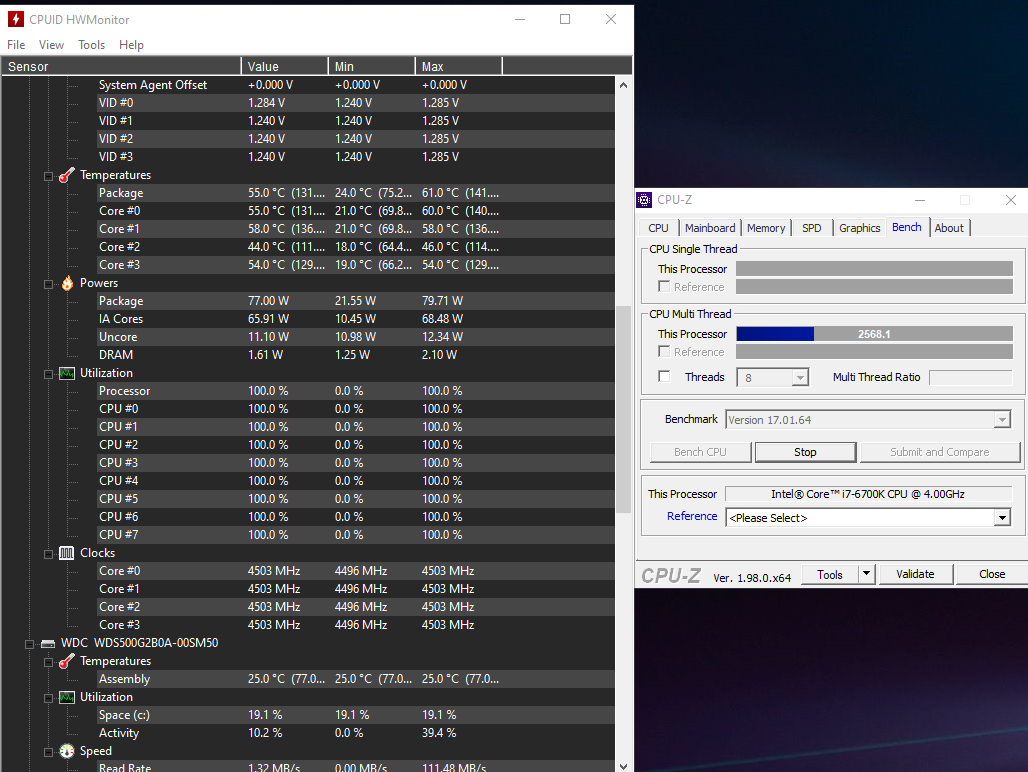Switch to the Mainboard tab
Image resolution: width=1028 pixels, height=772 pixels.
pos(710,228)
